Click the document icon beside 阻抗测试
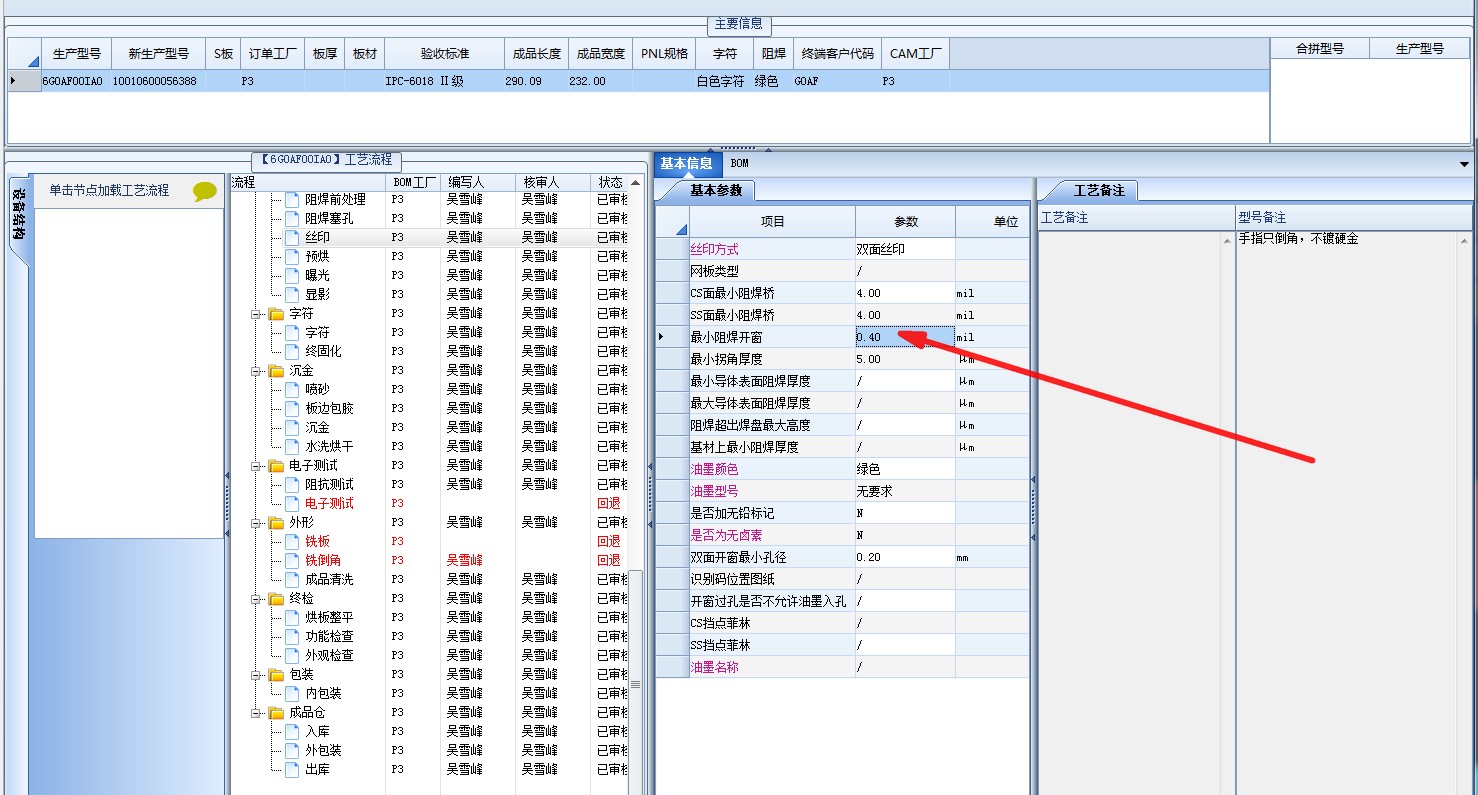Image resolution: width=1478 pixels, height=795 pixels. (292, 484)
